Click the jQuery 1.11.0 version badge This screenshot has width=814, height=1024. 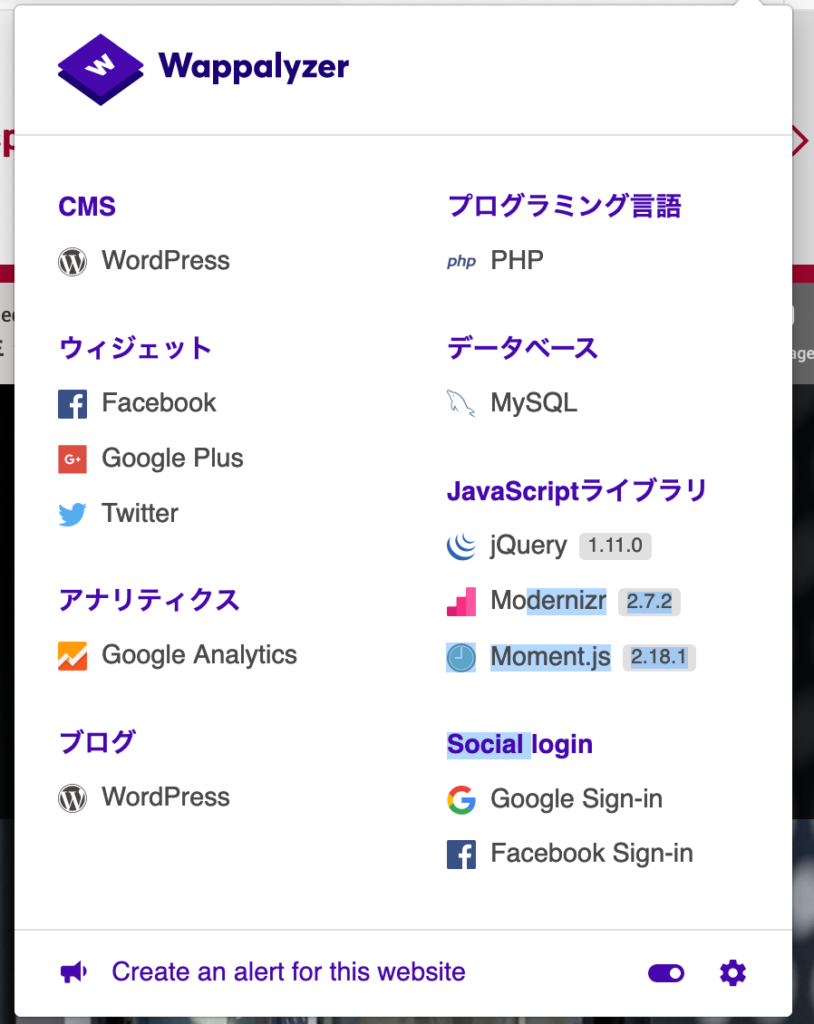(615, 545)
